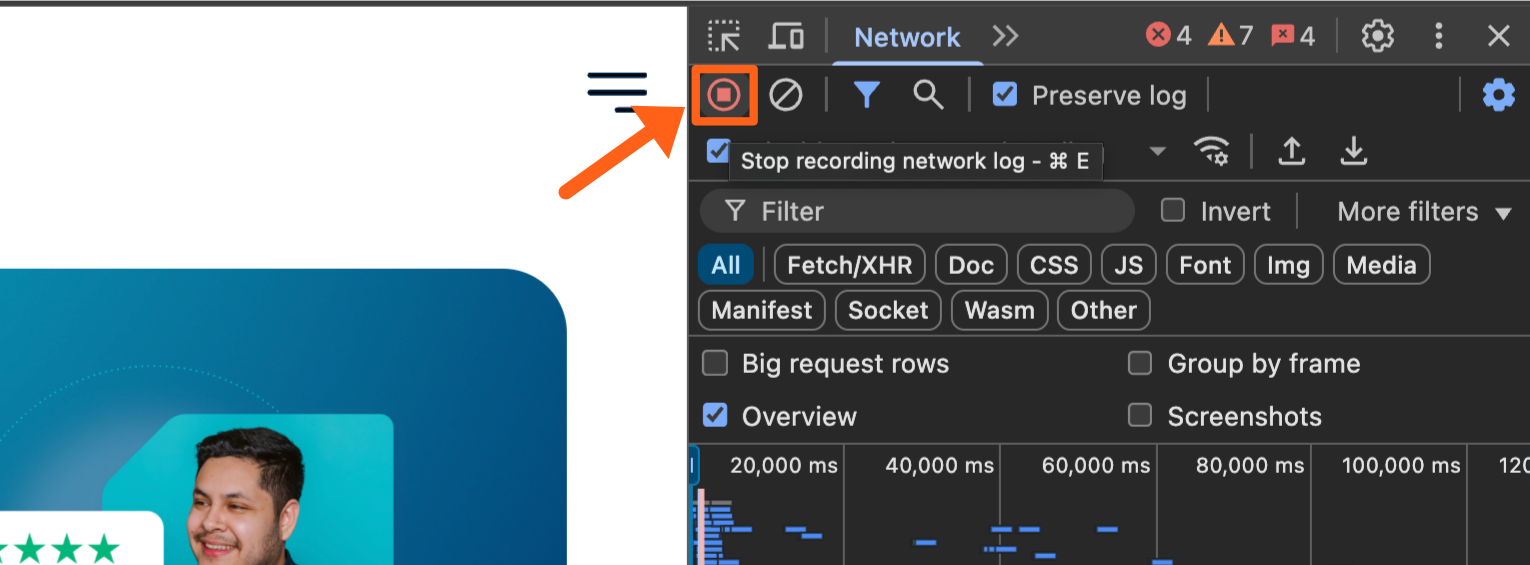Viewport: 1530px width, 565px height.
Task: Open network search with magnifier icon
Action: click(x=928, y=95)
